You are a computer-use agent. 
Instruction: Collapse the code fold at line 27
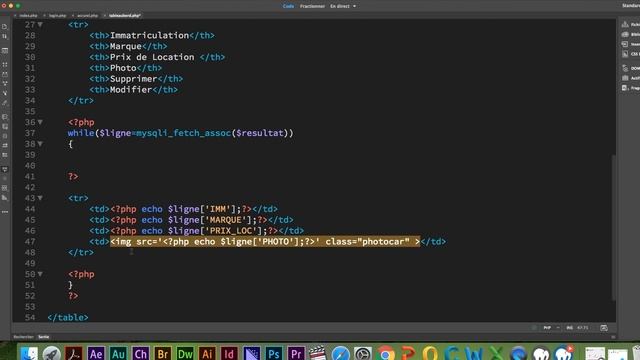click(x=40, y=25)
